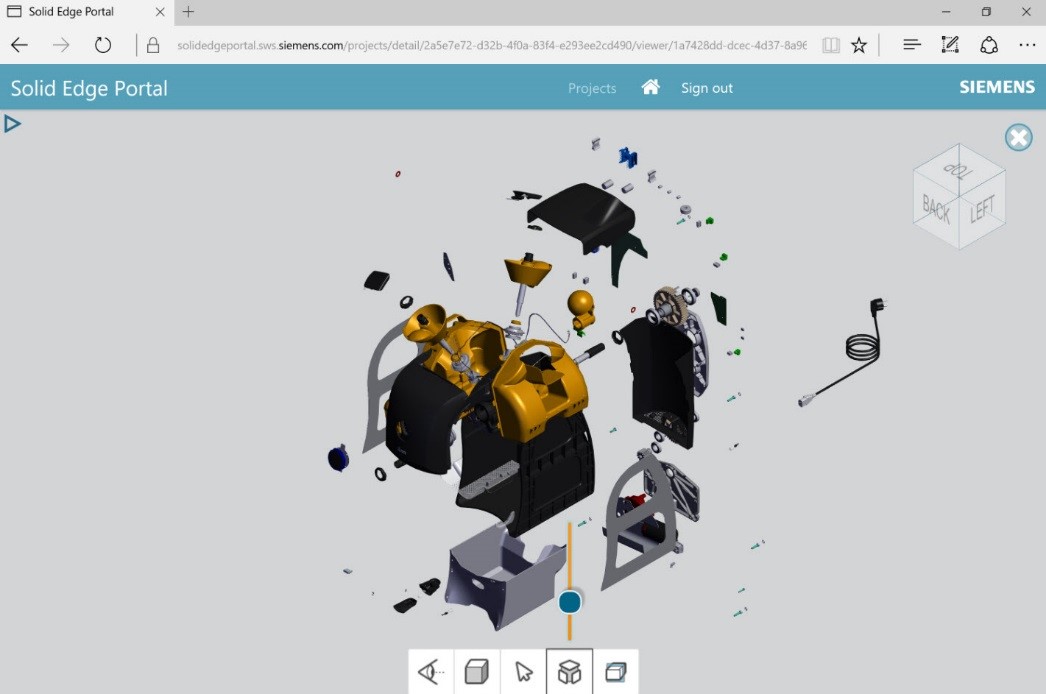Click the Sign out link
The width and height of the screenshot is (1046, 694).
(707, 88)
